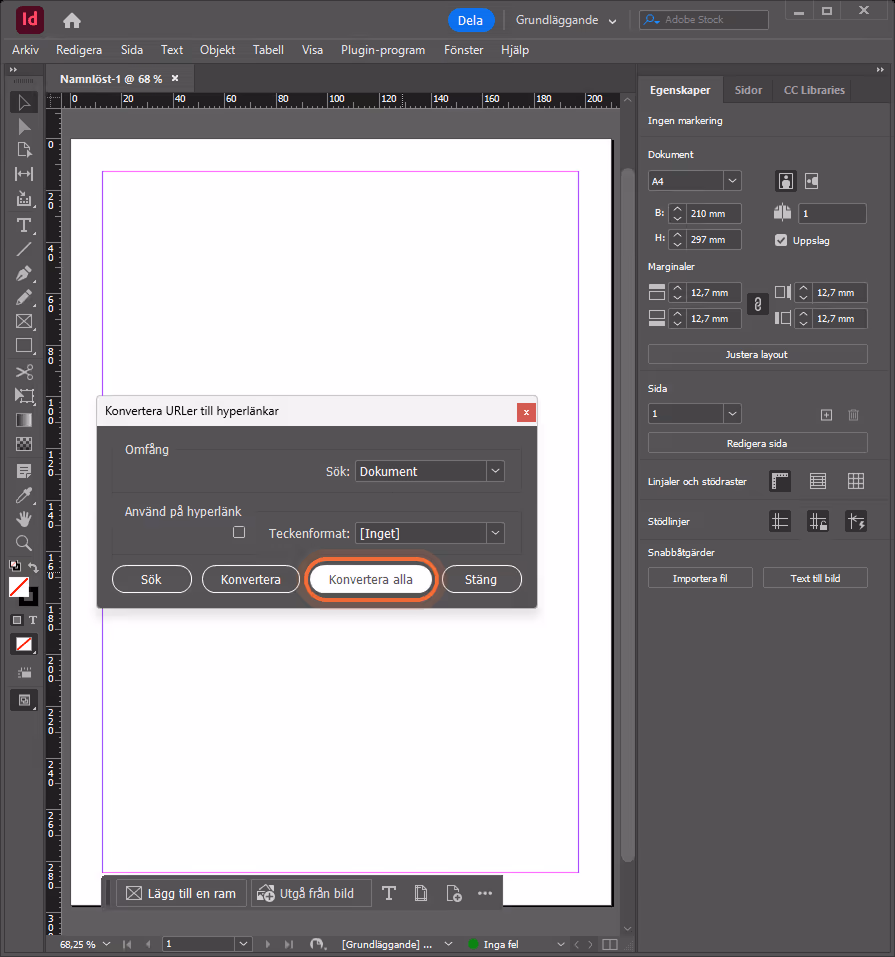Click the Konvertera alla button

point(371,579)
